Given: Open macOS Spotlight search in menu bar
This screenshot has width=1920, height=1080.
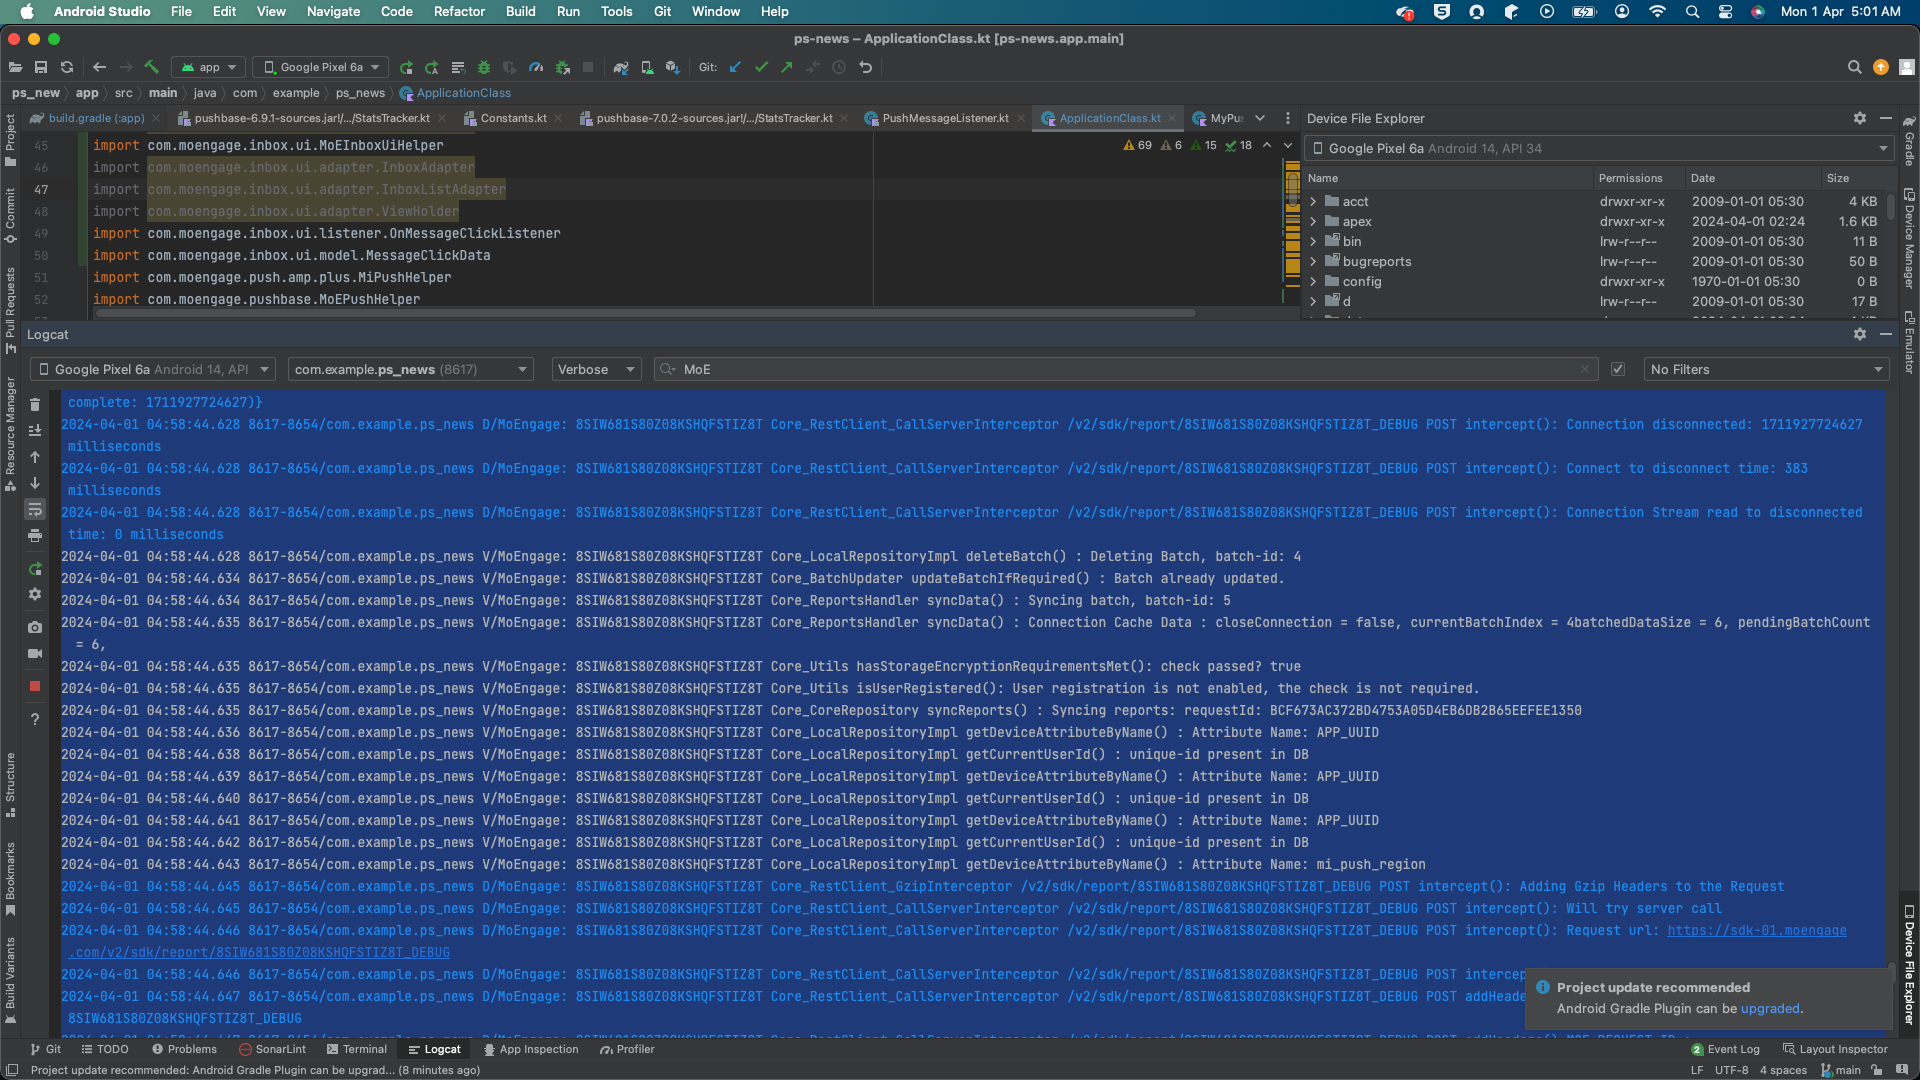Looking at the screenshot, I should tap(1692, 11).
